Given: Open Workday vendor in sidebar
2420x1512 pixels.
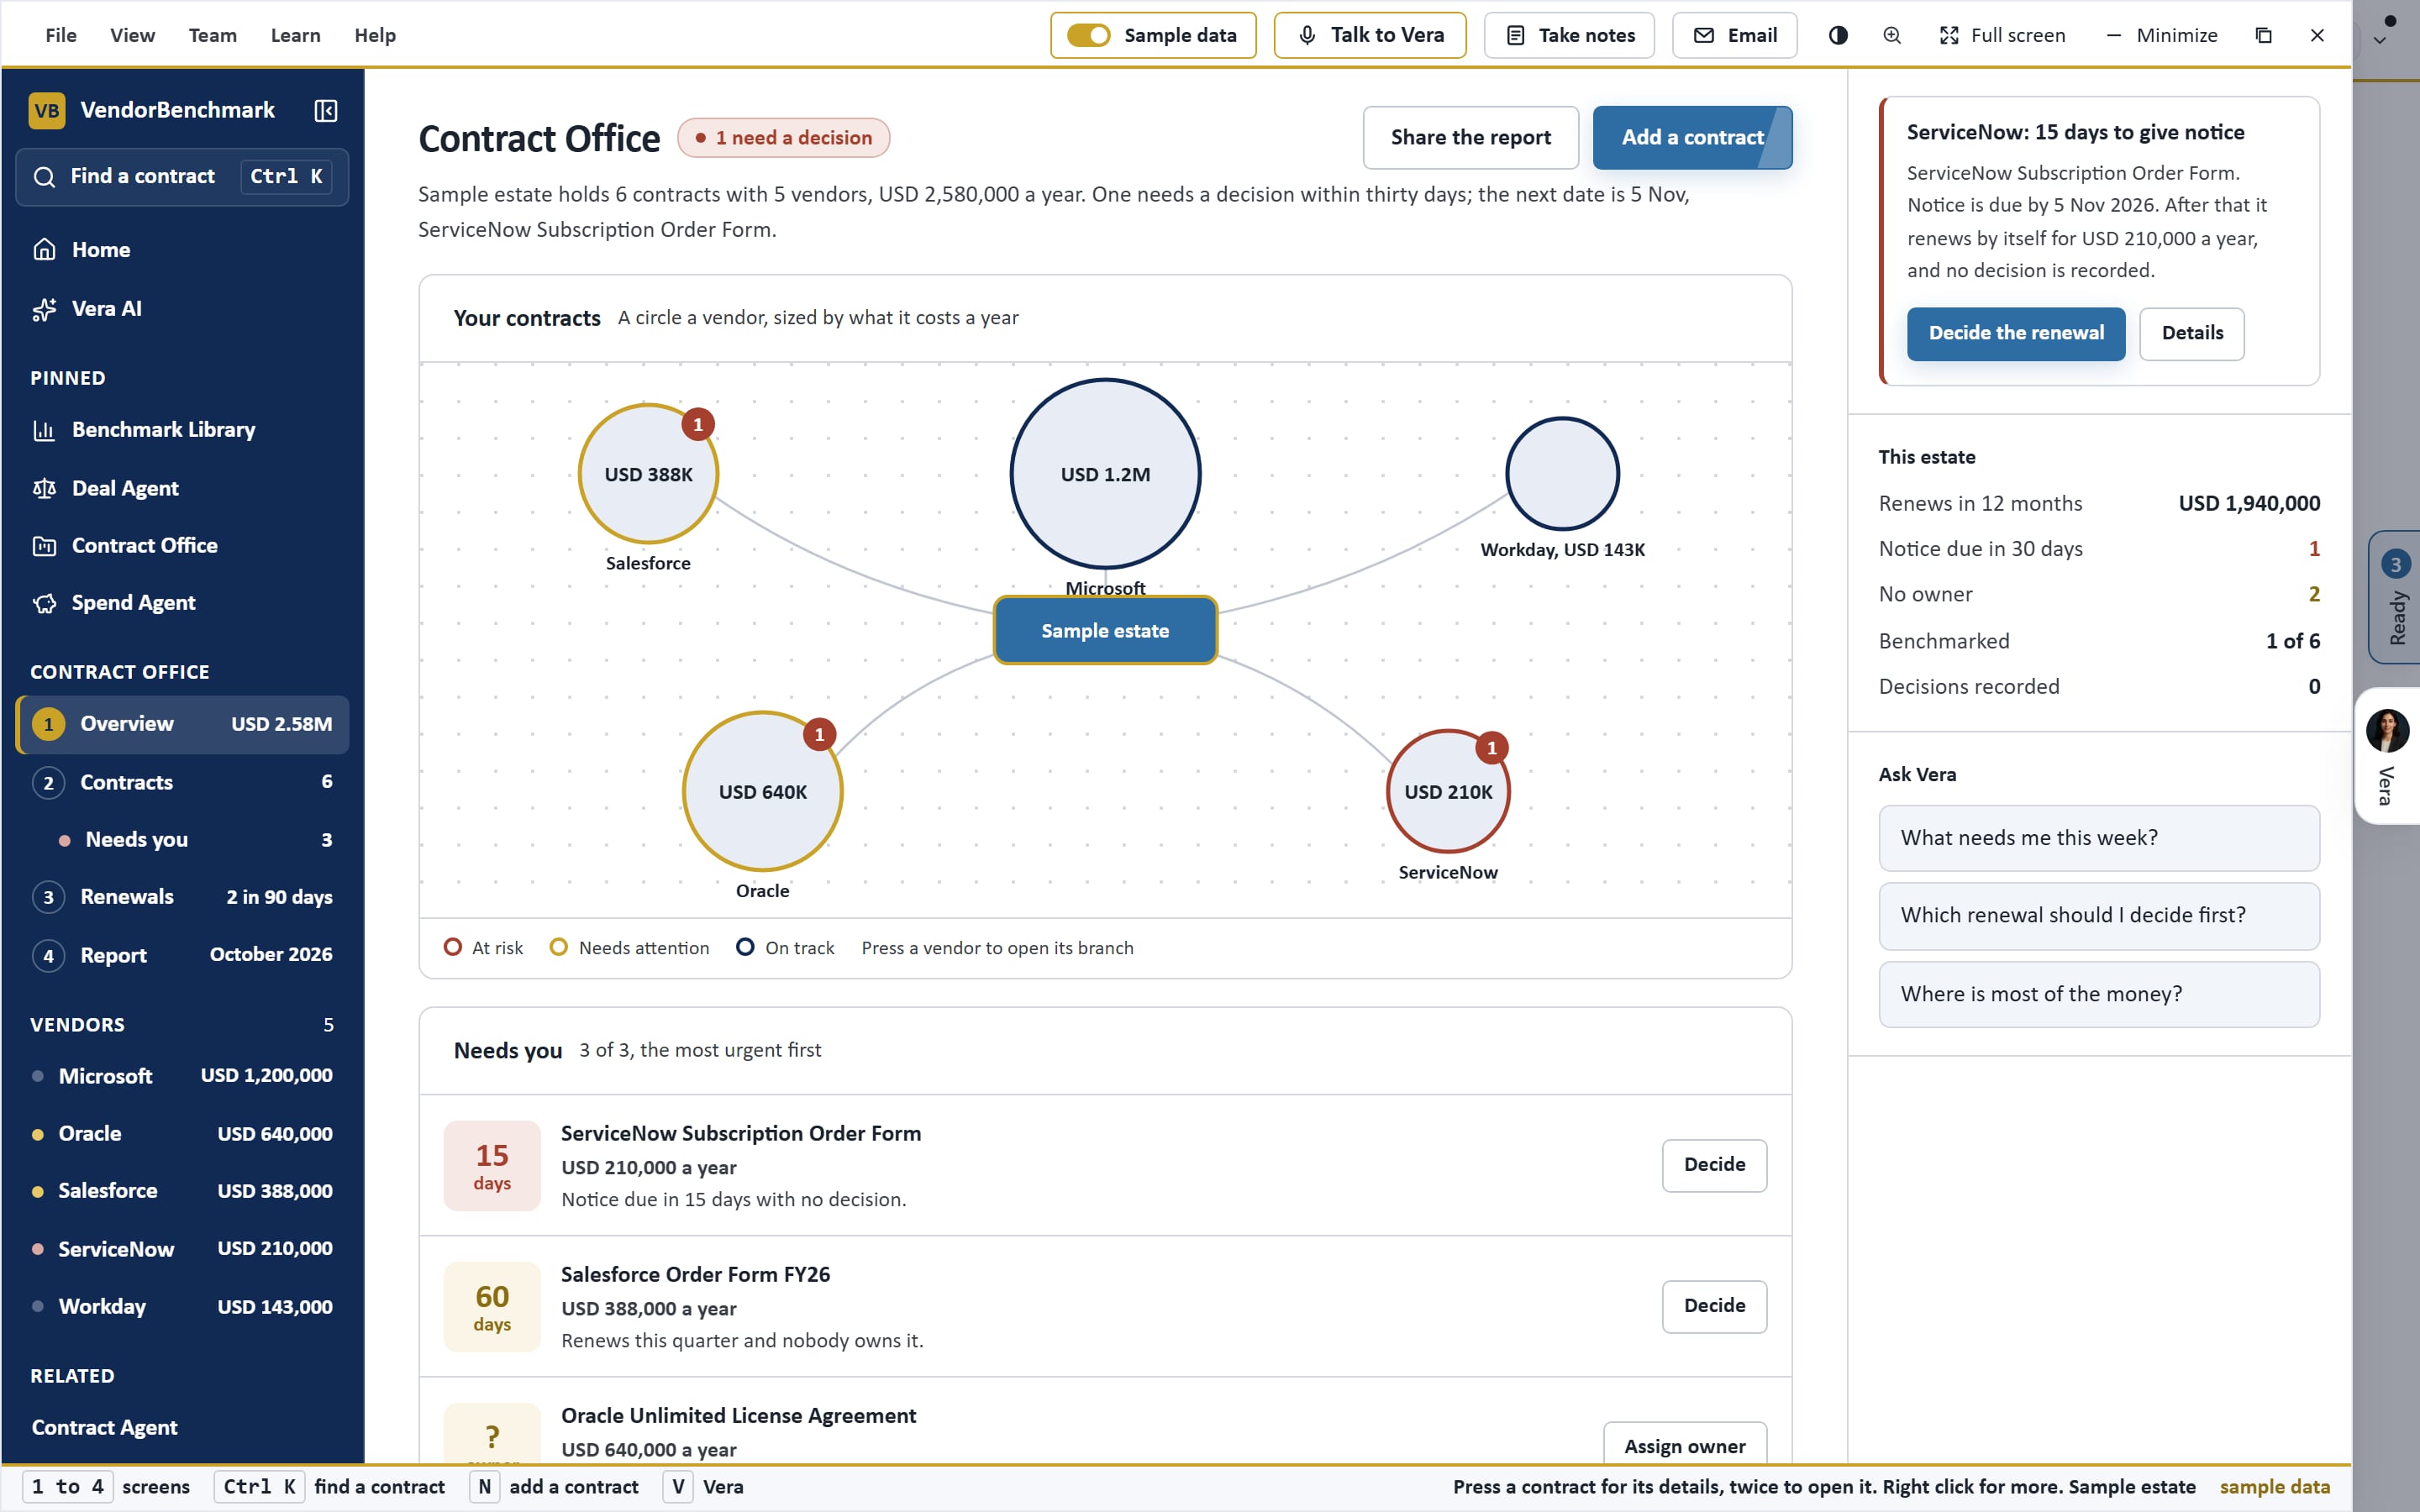Looking at the screenshot, I should click(x=182, y=1307).
